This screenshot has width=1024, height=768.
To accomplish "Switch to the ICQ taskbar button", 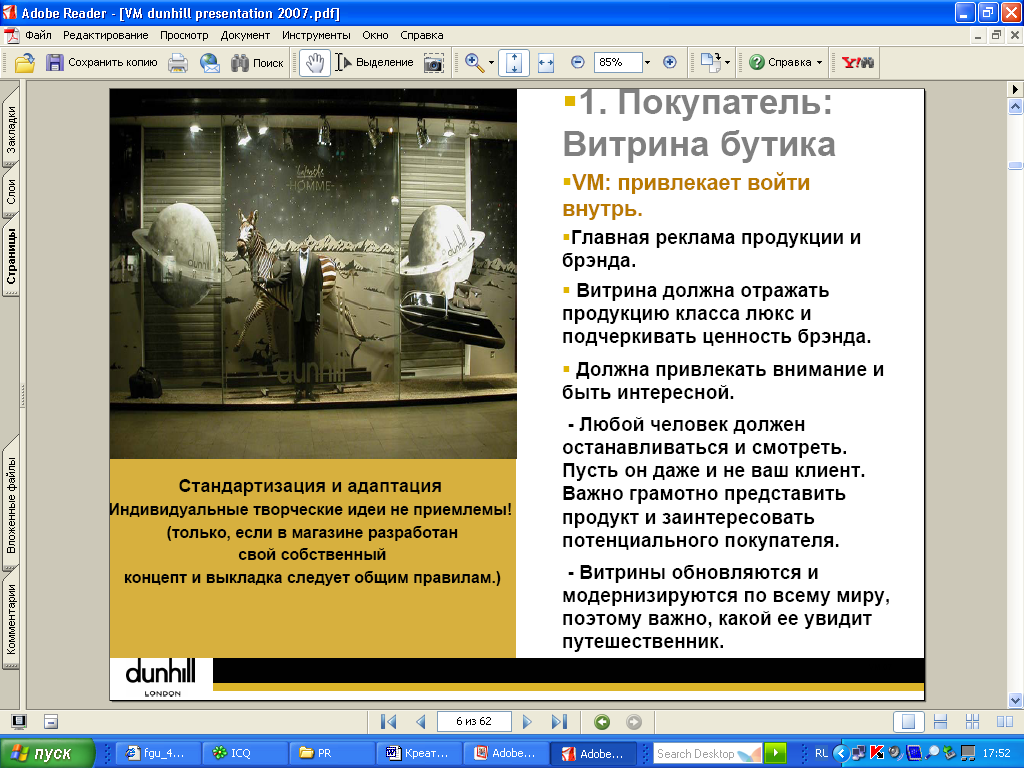I will [245, 753].
